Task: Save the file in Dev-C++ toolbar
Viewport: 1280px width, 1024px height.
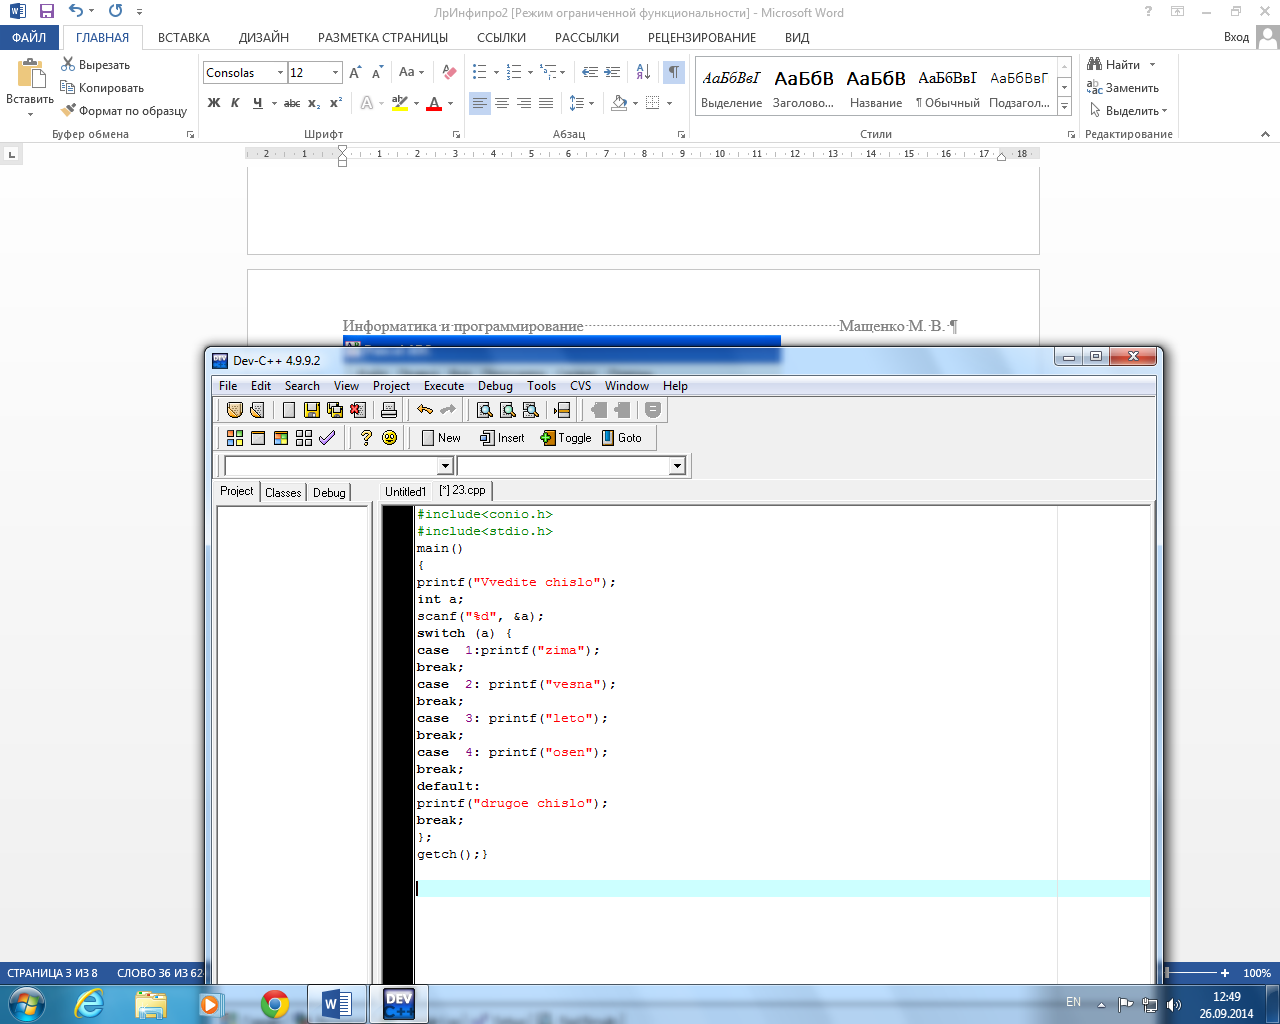Action: click(x=312, y=410)
